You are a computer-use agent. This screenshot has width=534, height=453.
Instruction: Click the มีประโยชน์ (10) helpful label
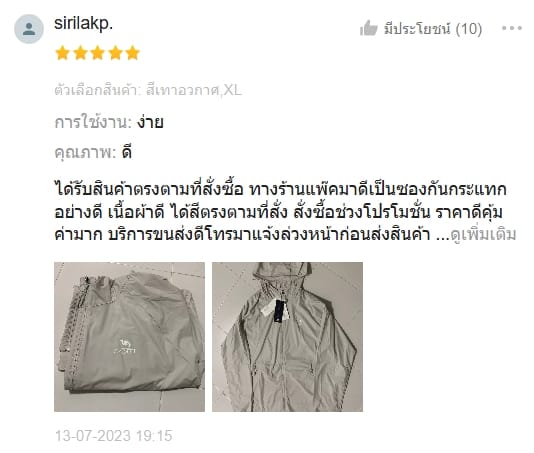(433, 29)
